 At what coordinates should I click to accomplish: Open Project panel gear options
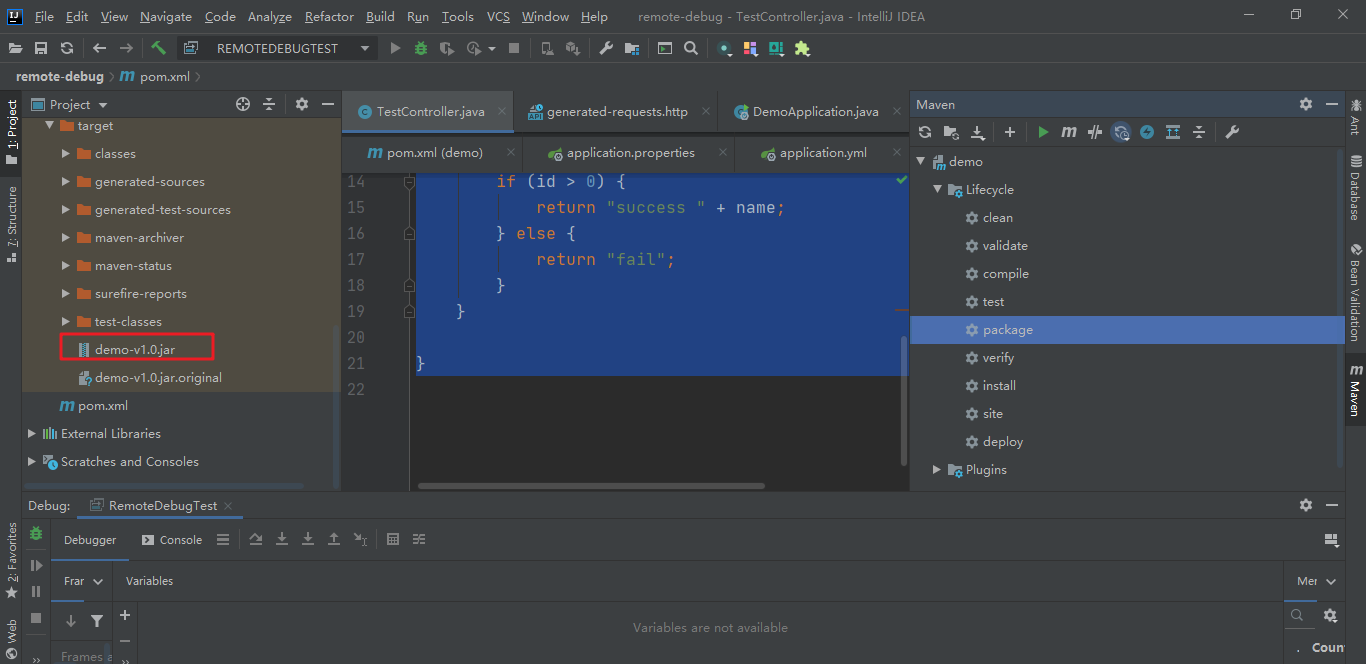point(302,104)
